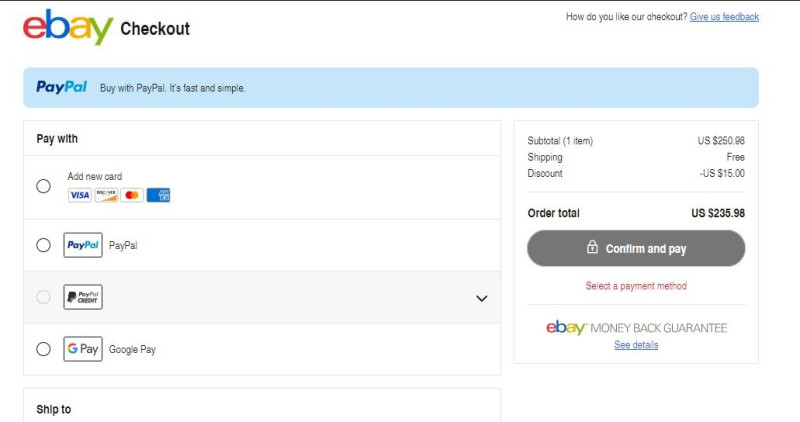Open See details for Money Back Guarantee
Image resolution: width=800 pixels, height=422 pixels.
pyautogui.click(x=636, y=345)
